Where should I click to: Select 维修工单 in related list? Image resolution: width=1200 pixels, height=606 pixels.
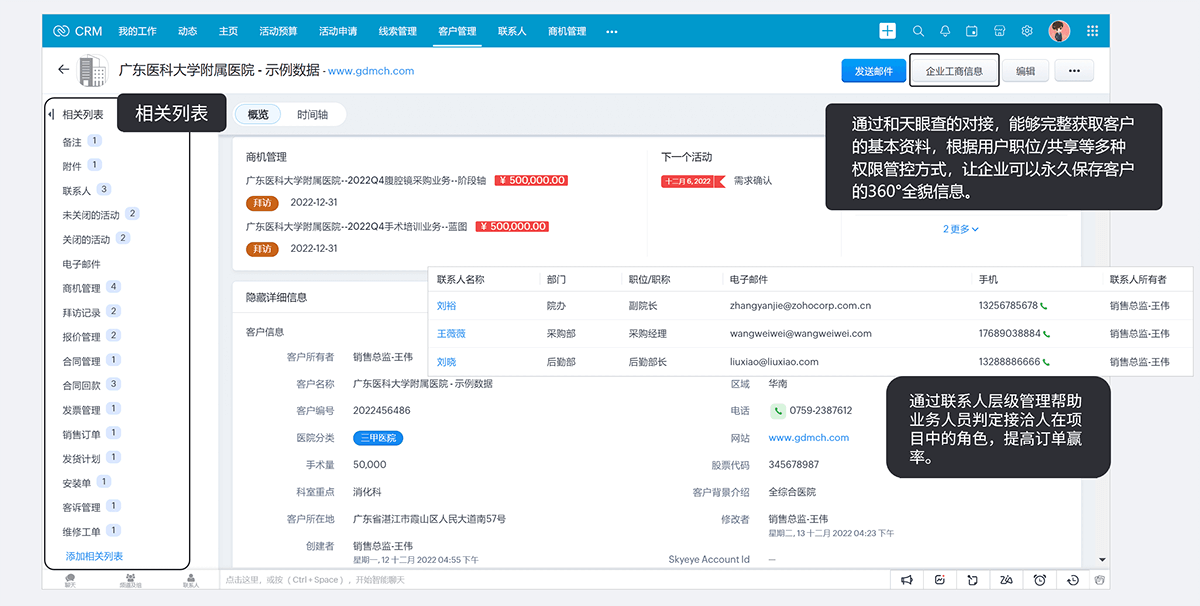[81, 531]
